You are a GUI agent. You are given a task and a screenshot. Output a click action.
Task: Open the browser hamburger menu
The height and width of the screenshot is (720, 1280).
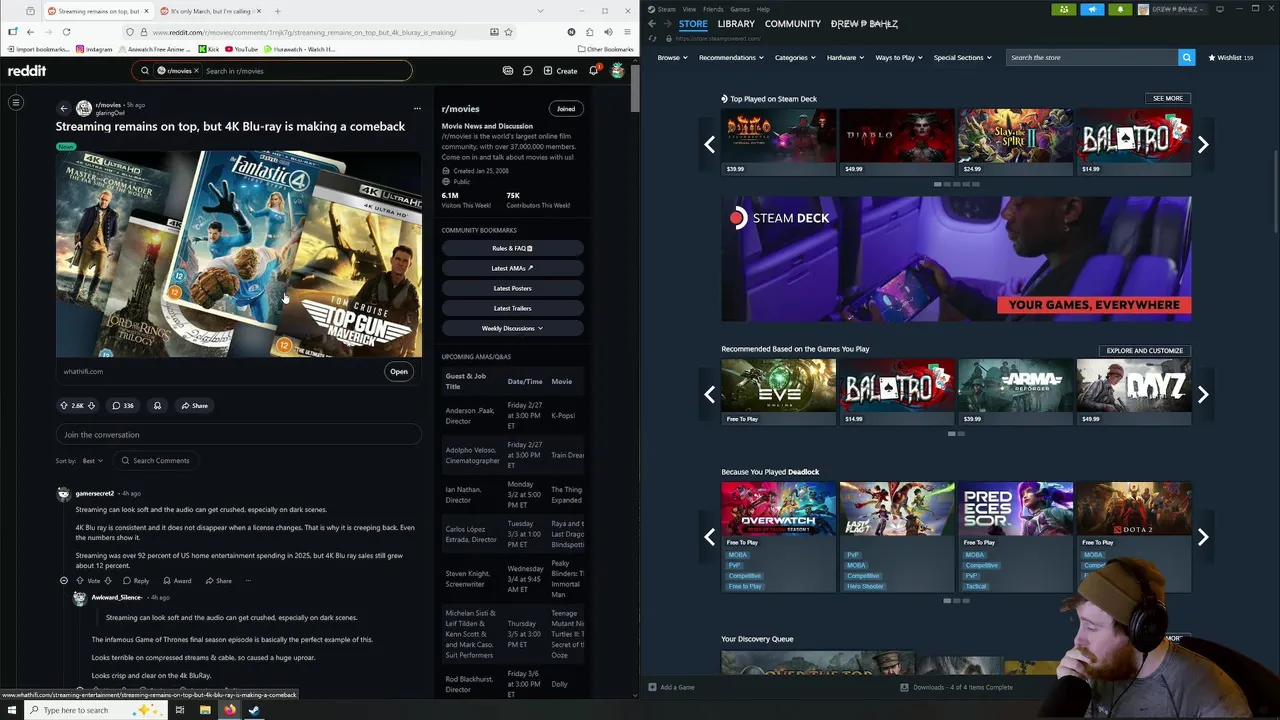coord(627,32)
